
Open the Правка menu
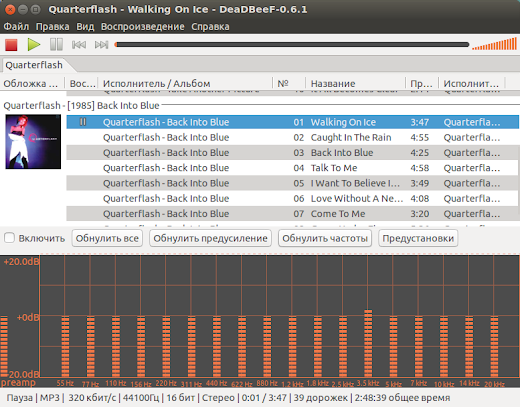point(52,26)
